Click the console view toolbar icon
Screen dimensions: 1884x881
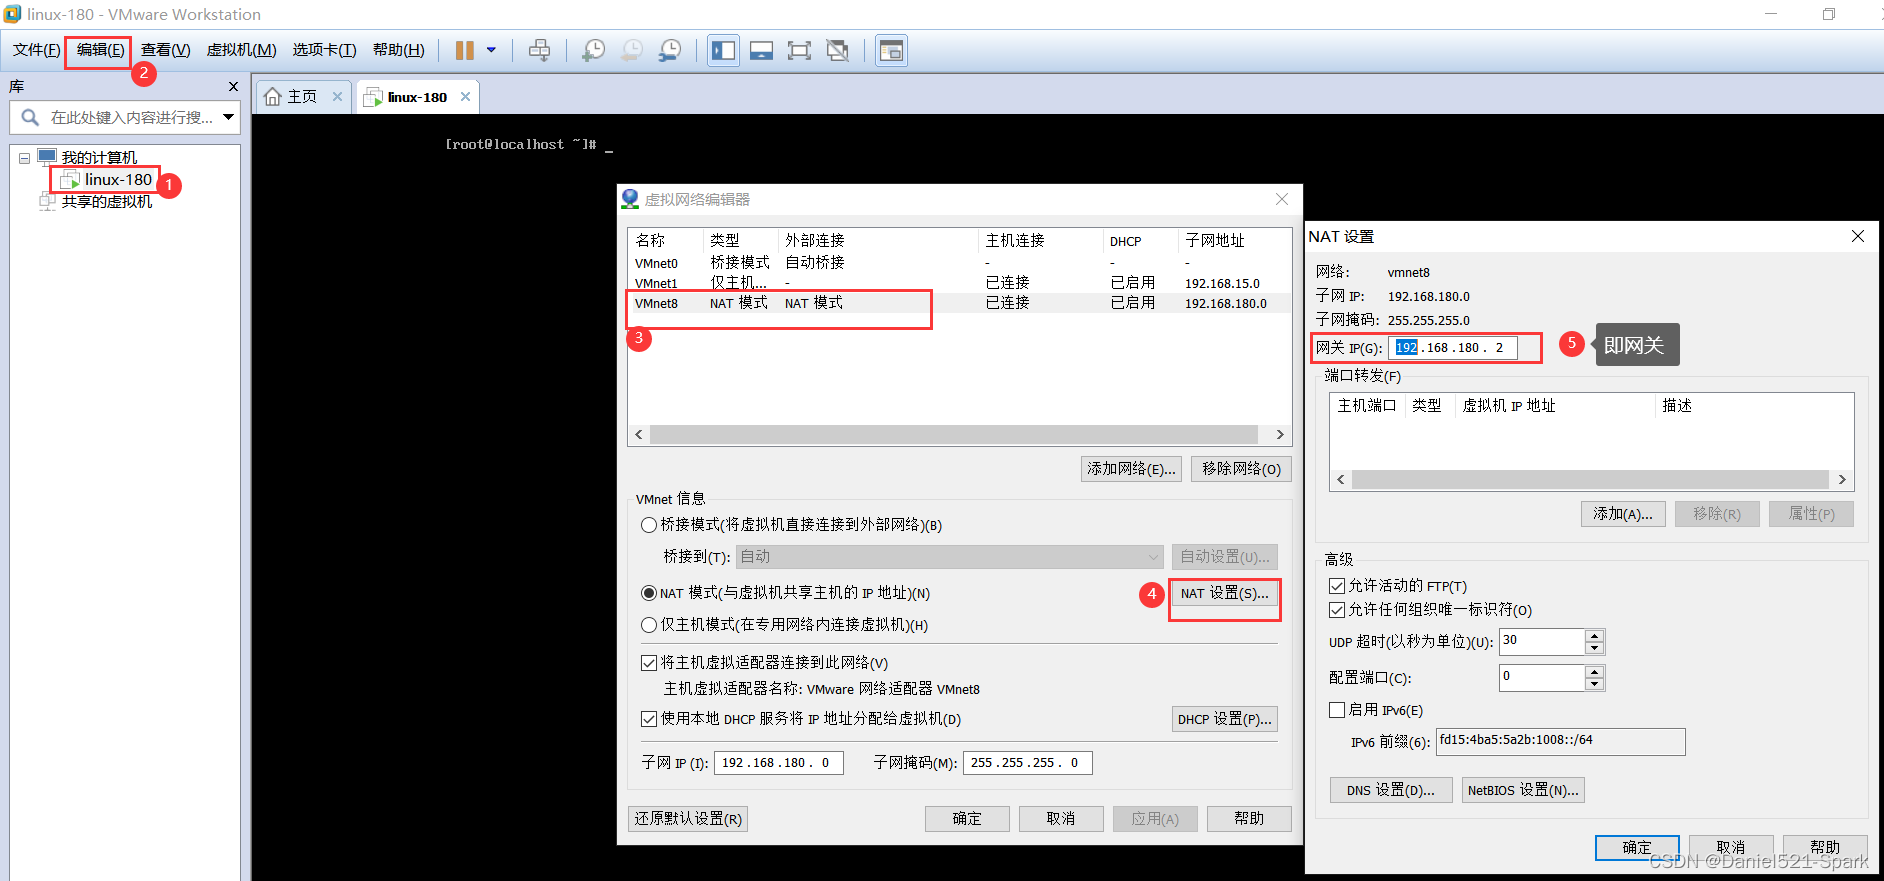click(891, 50)
